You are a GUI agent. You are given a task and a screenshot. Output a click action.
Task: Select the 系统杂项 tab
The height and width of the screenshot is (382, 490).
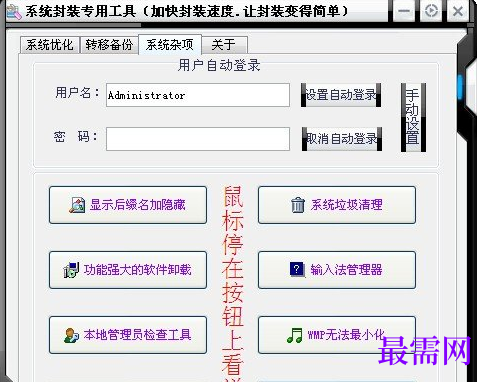(170, 45)
